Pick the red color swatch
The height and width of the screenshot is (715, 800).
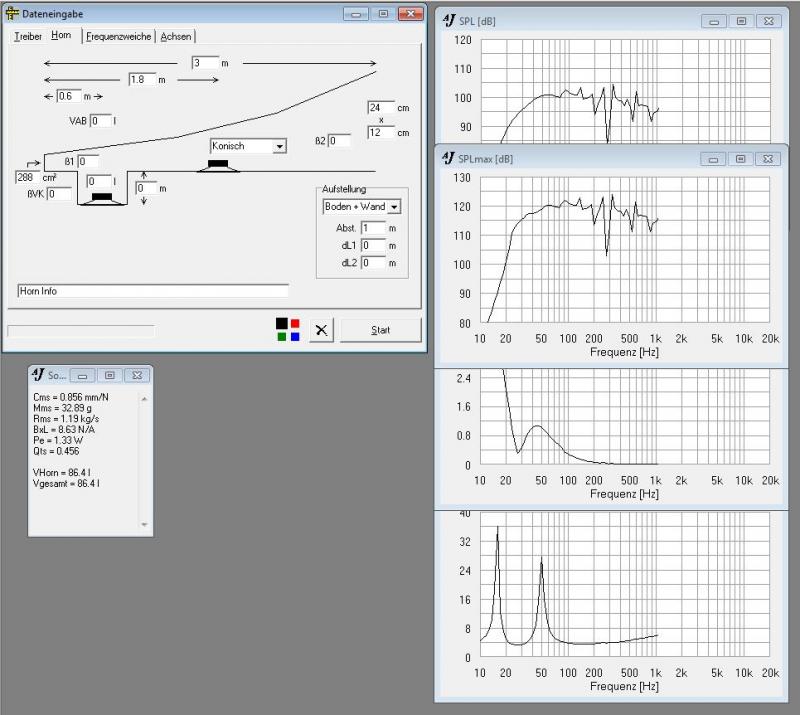(295, 324)
